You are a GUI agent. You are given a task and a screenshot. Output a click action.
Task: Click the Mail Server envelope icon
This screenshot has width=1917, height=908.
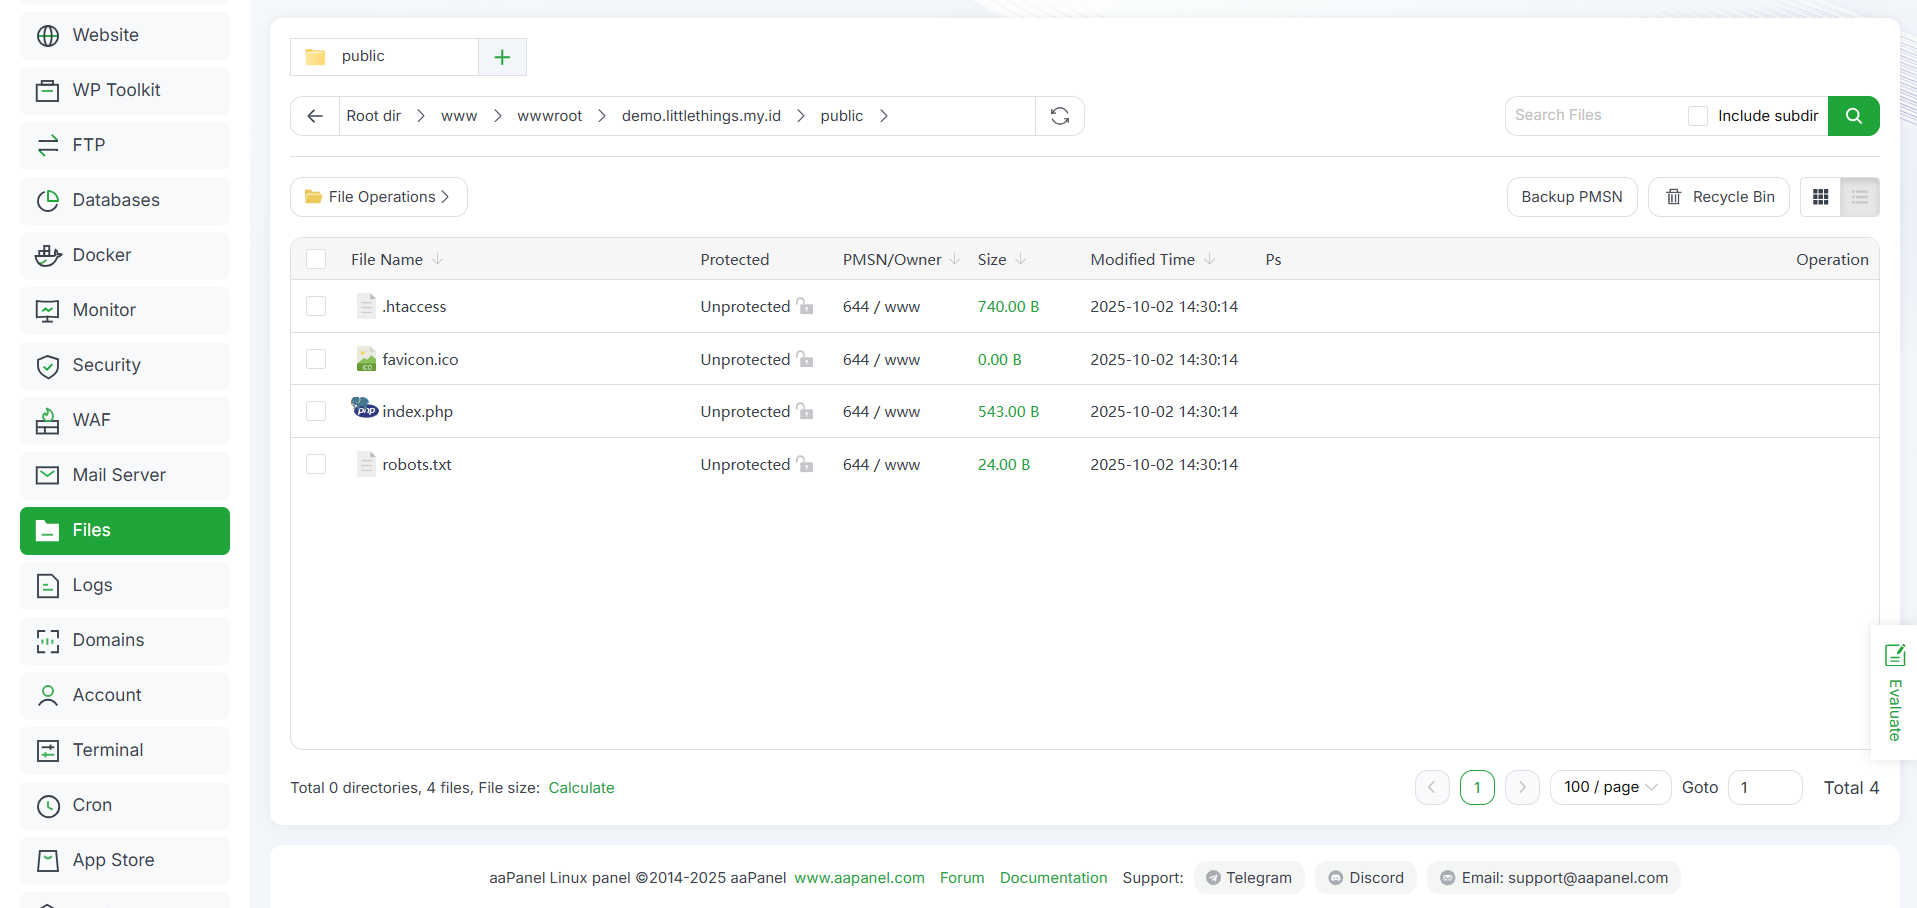48,475
